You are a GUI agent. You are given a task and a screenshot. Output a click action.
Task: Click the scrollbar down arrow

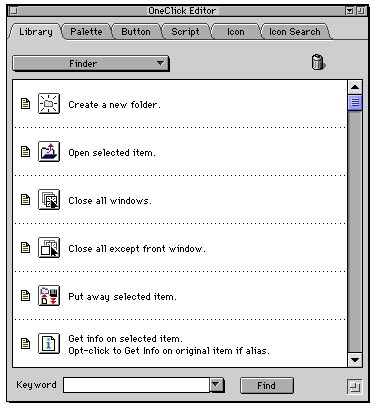click(355, 360)
